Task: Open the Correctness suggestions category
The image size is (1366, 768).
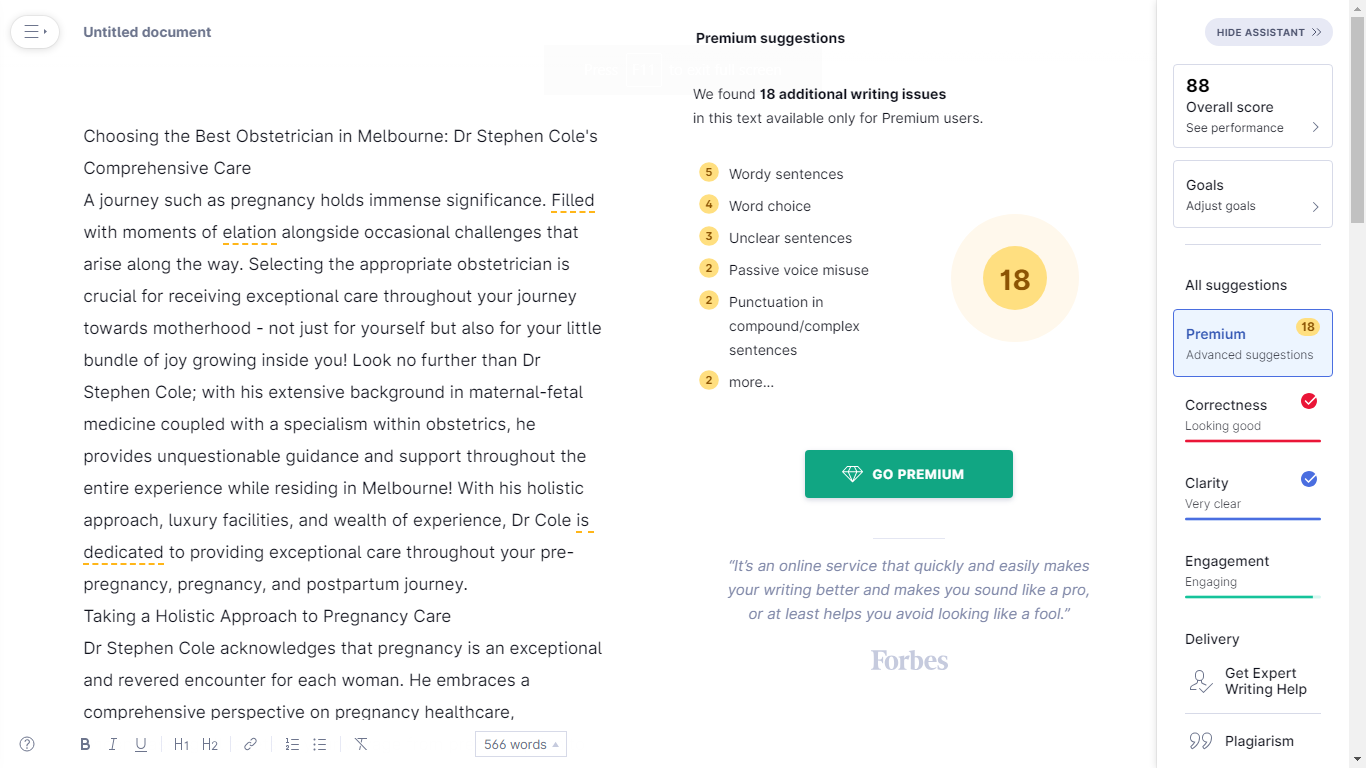Action: (1252, 414)
